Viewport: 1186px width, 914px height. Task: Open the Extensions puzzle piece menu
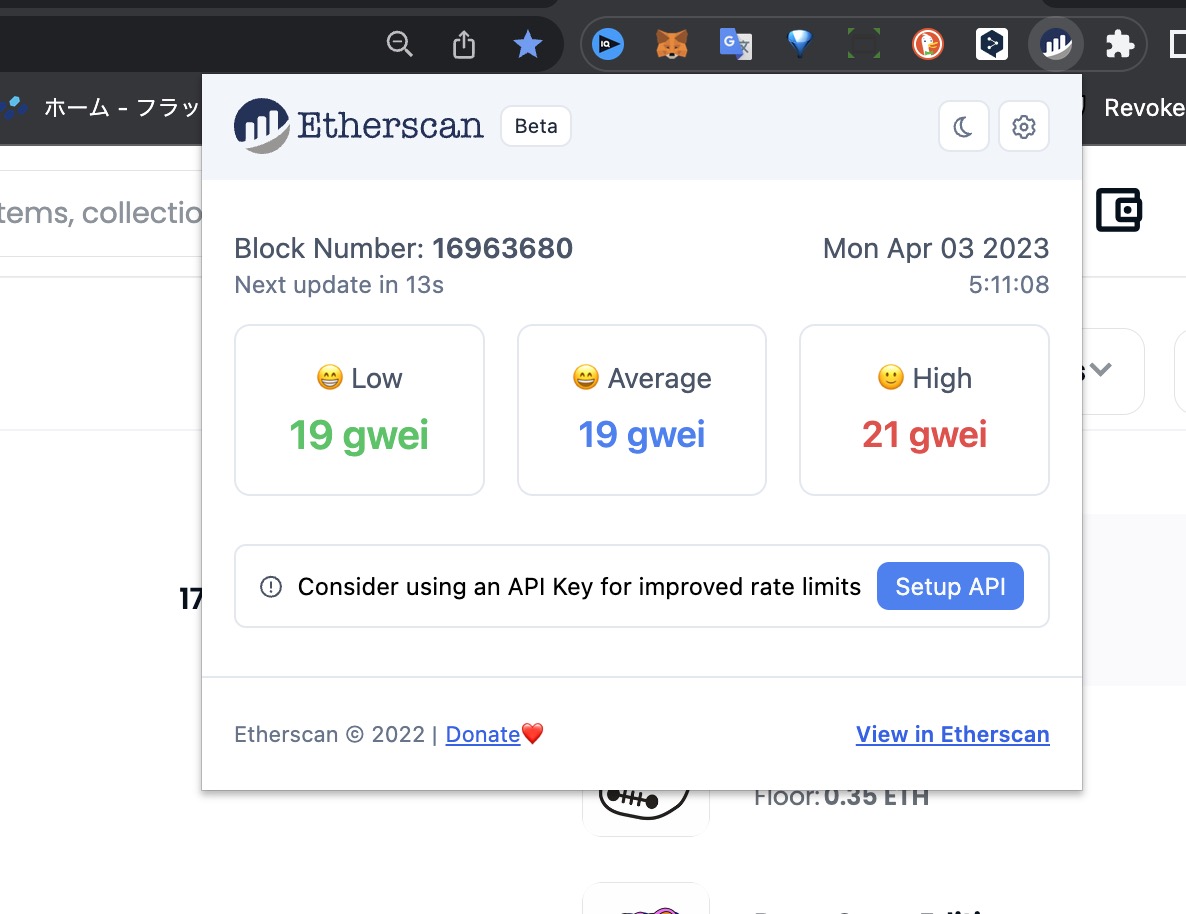tap(1119, 44)
